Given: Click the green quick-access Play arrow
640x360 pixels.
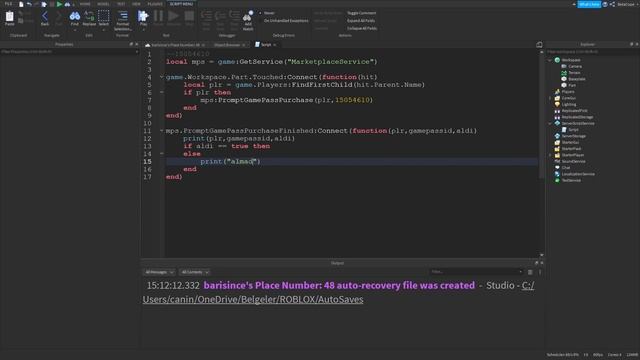Looking at the screenshot, I should [x=59, y=4].
